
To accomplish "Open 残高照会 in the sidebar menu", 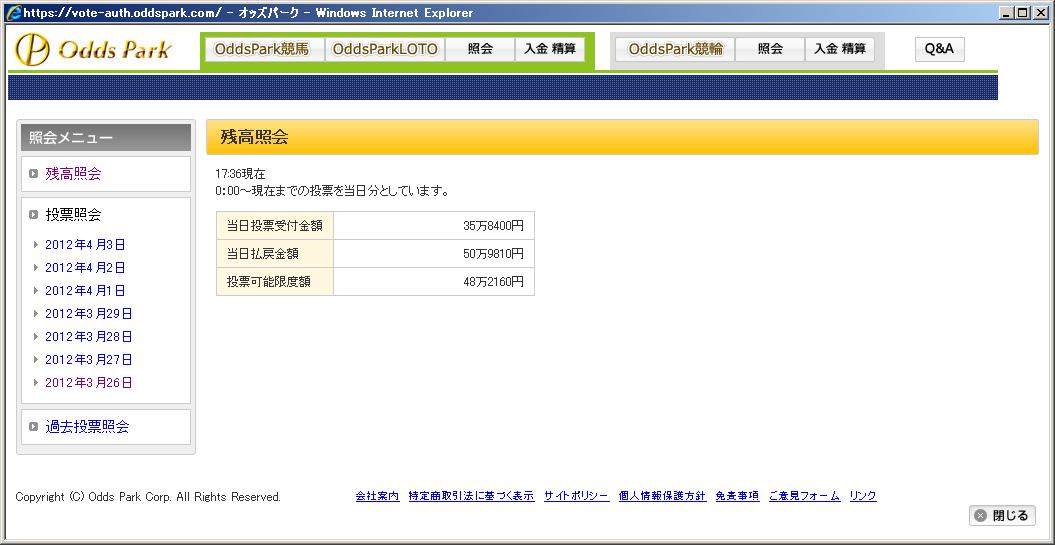I will [73, 174].
